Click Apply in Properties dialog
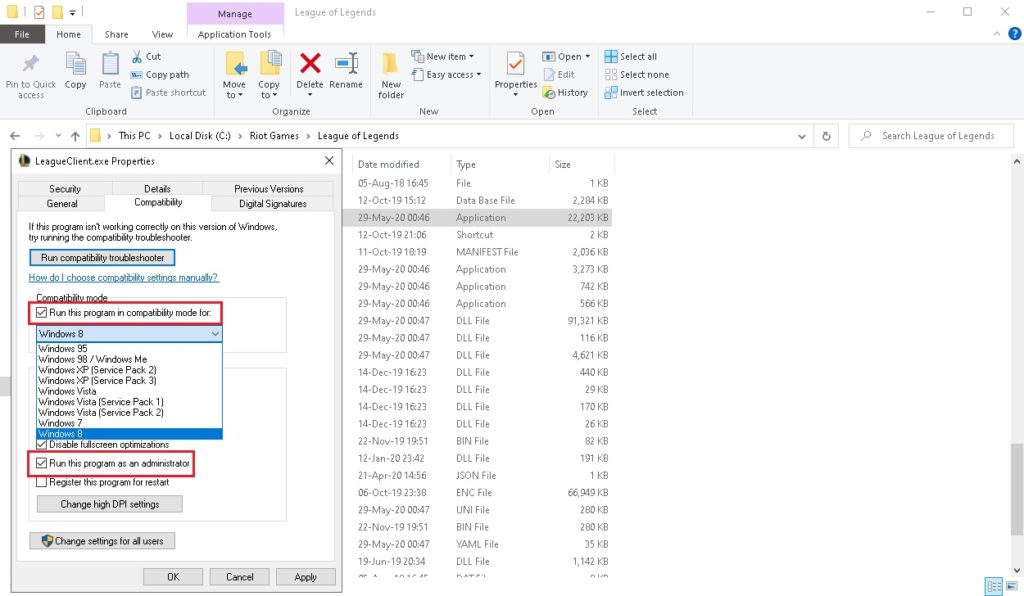 pos(306,577)
